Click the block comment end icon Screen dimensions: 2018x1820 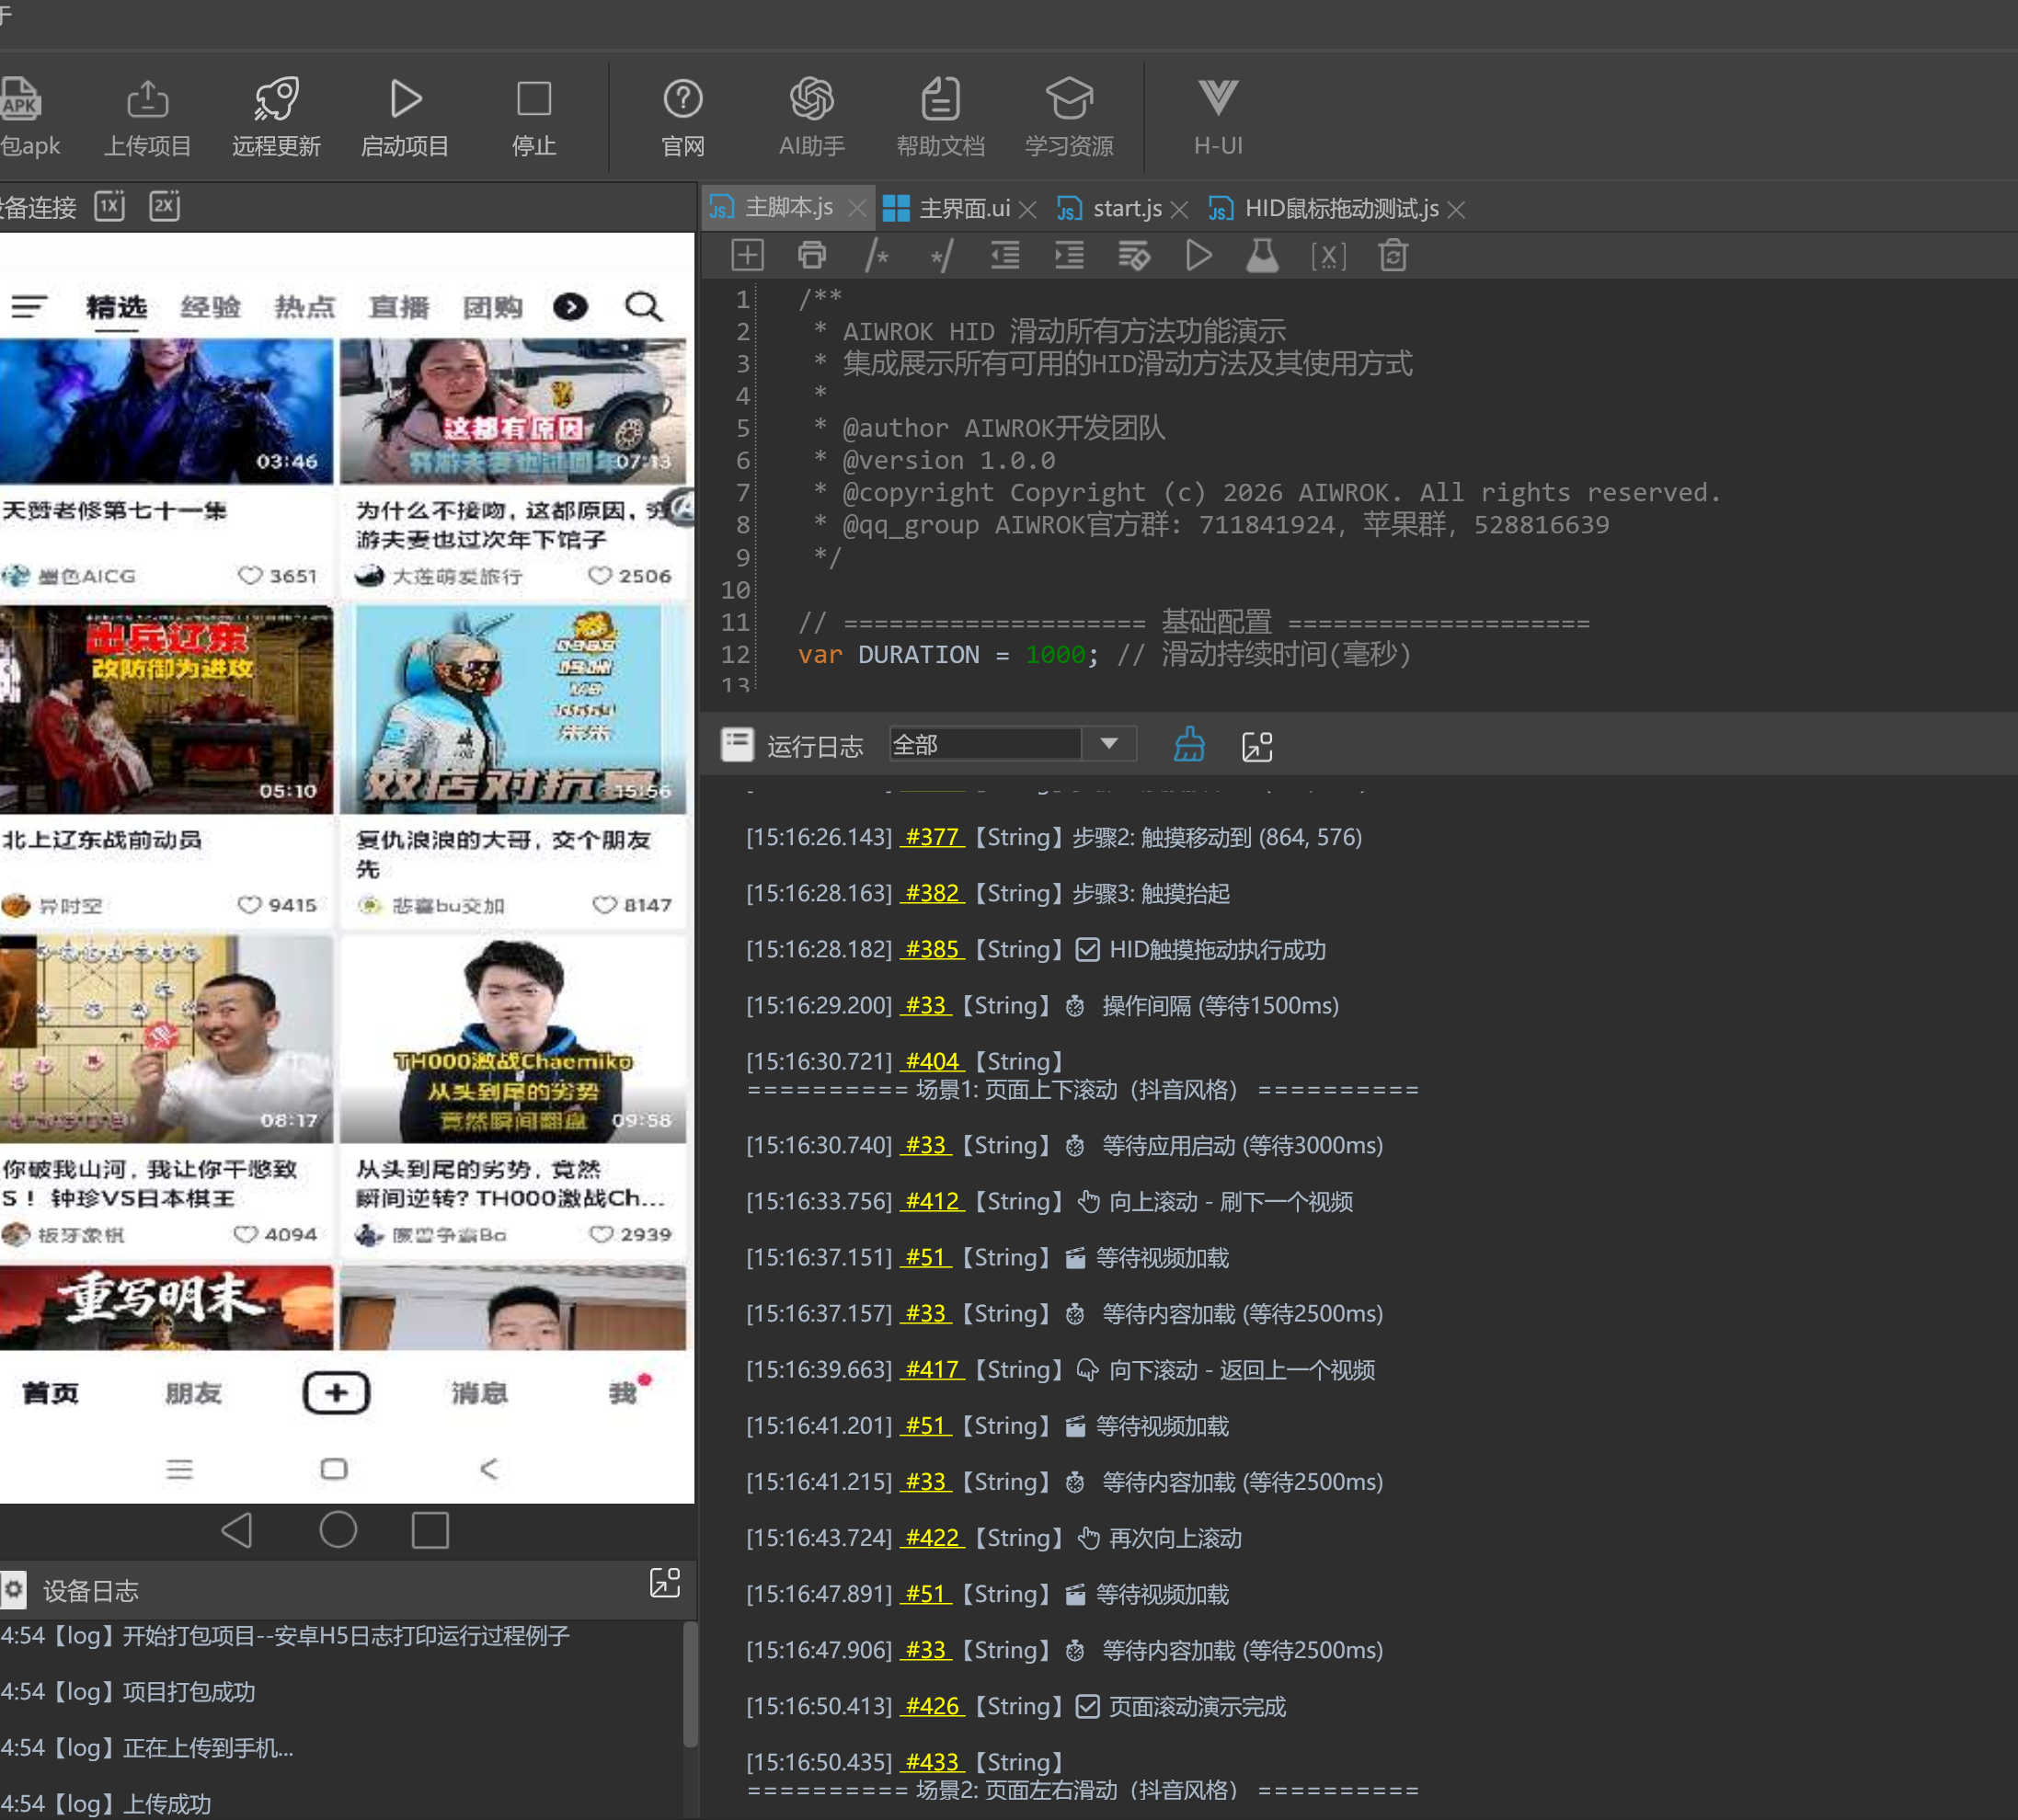941,256
